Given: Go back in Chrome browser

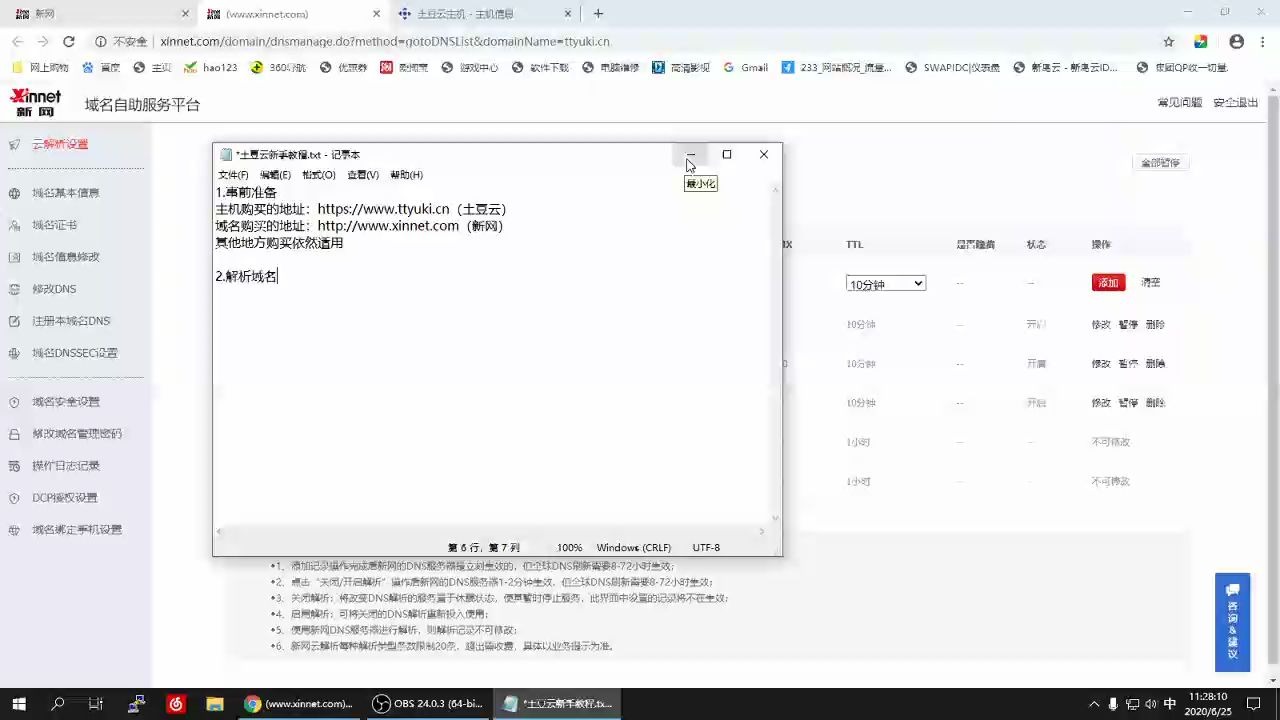Looking at the screenshot, I should (x=18, y=42).
